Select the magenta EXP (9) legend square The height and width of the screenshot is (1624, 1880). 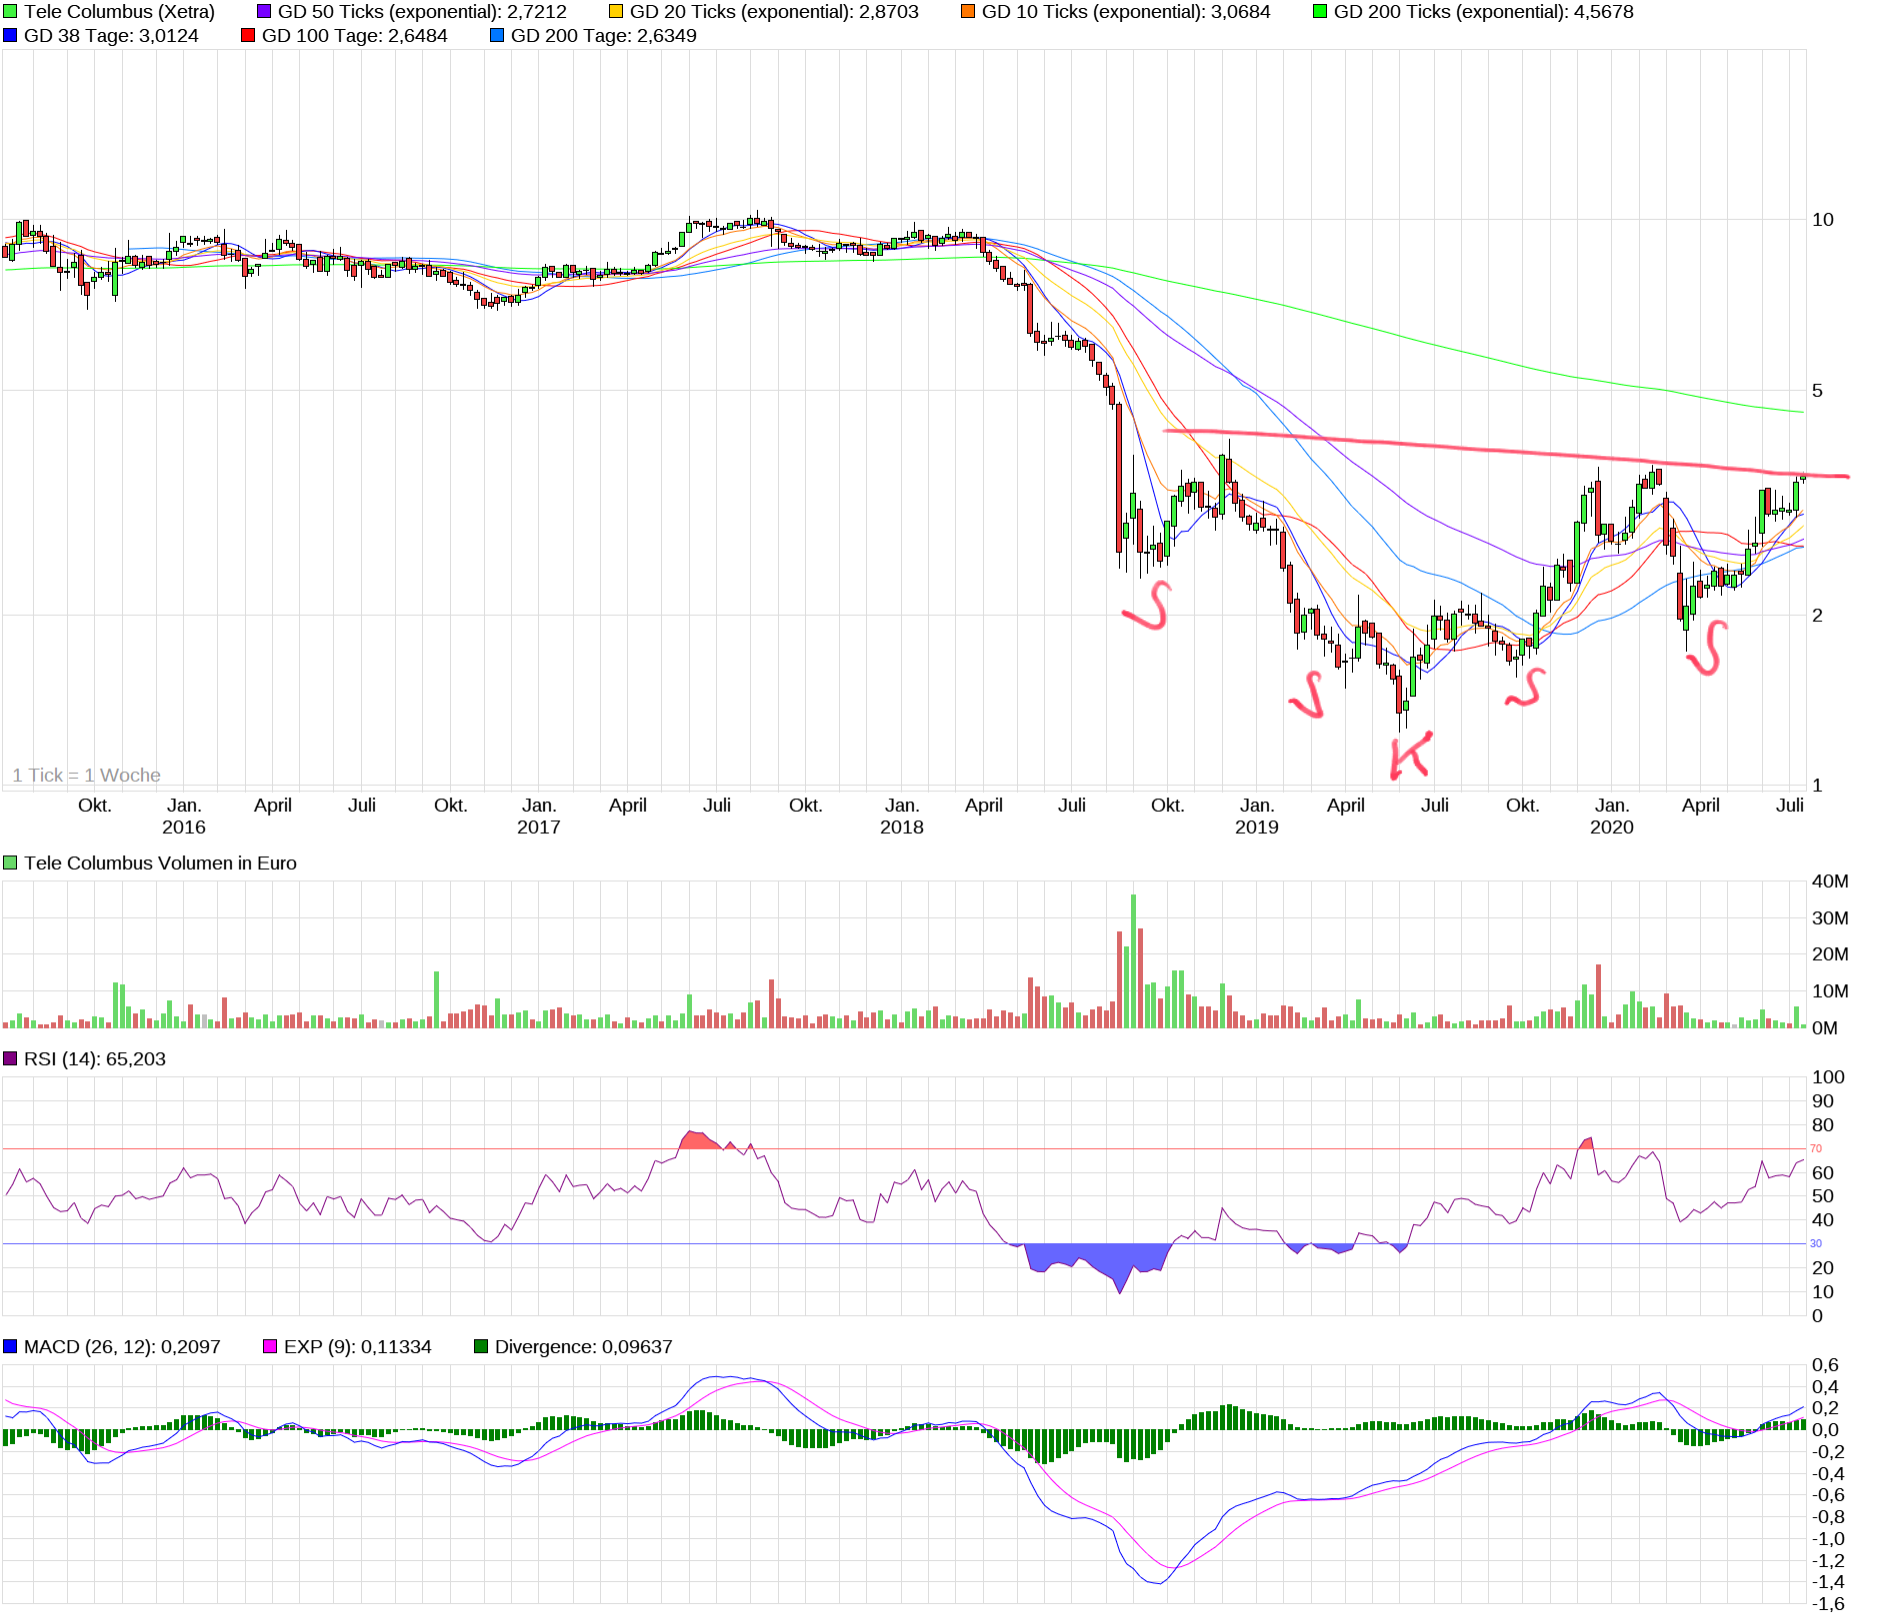270,1347
